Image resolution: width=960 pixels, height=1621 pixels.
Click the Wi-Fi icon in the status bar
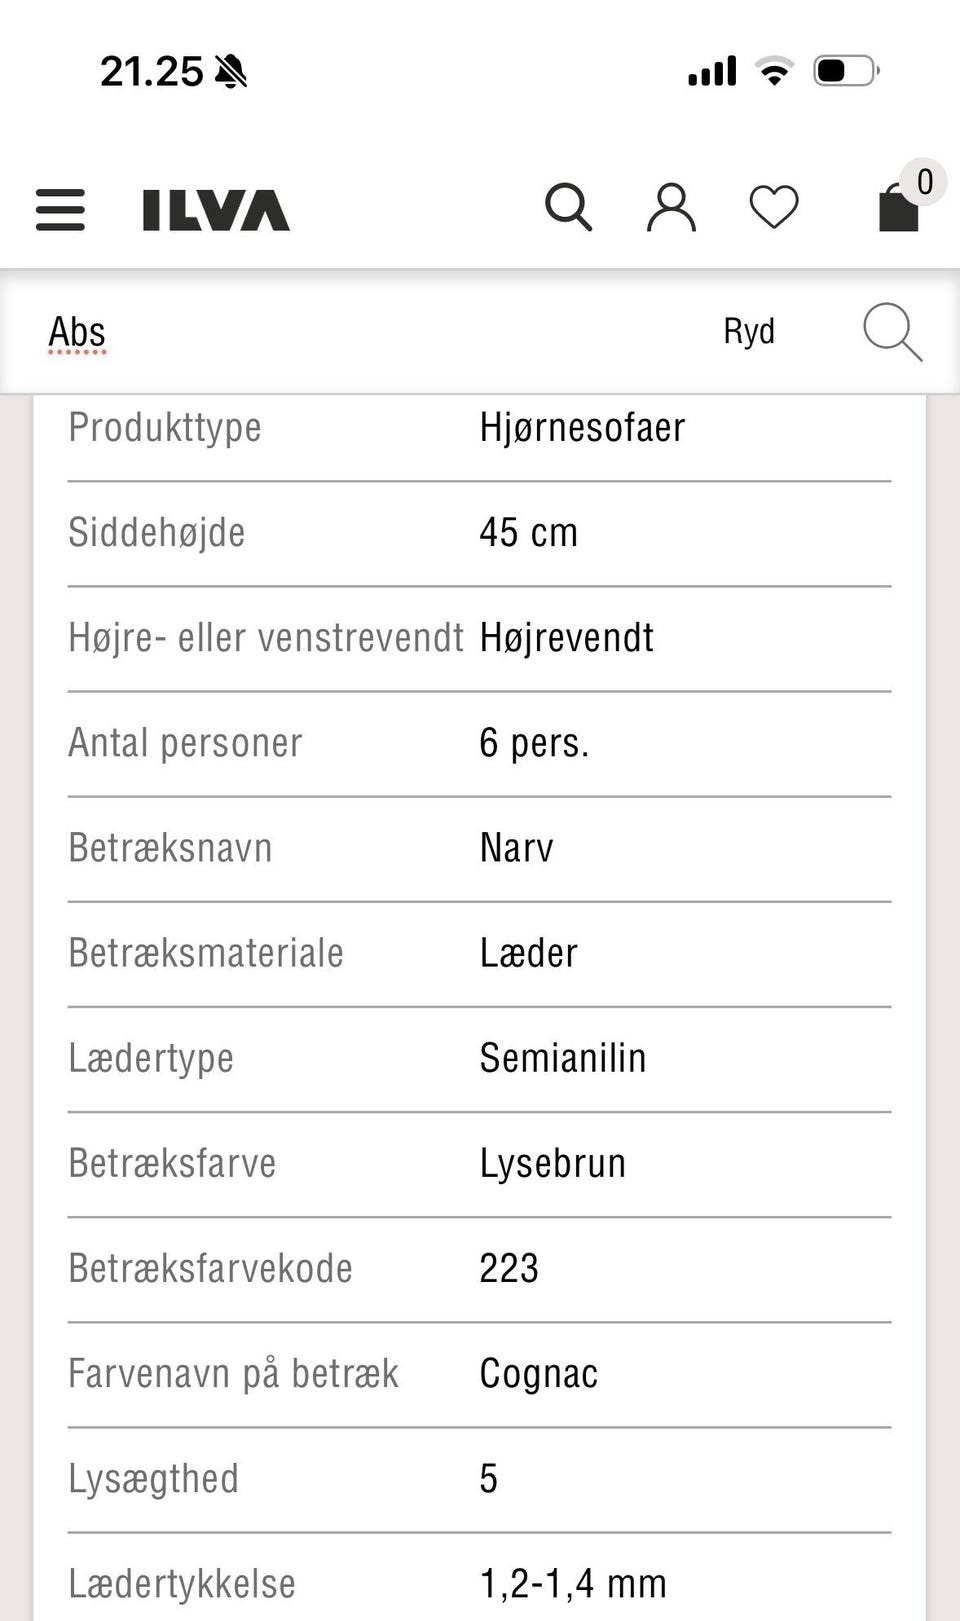click(x=771, y=69)
